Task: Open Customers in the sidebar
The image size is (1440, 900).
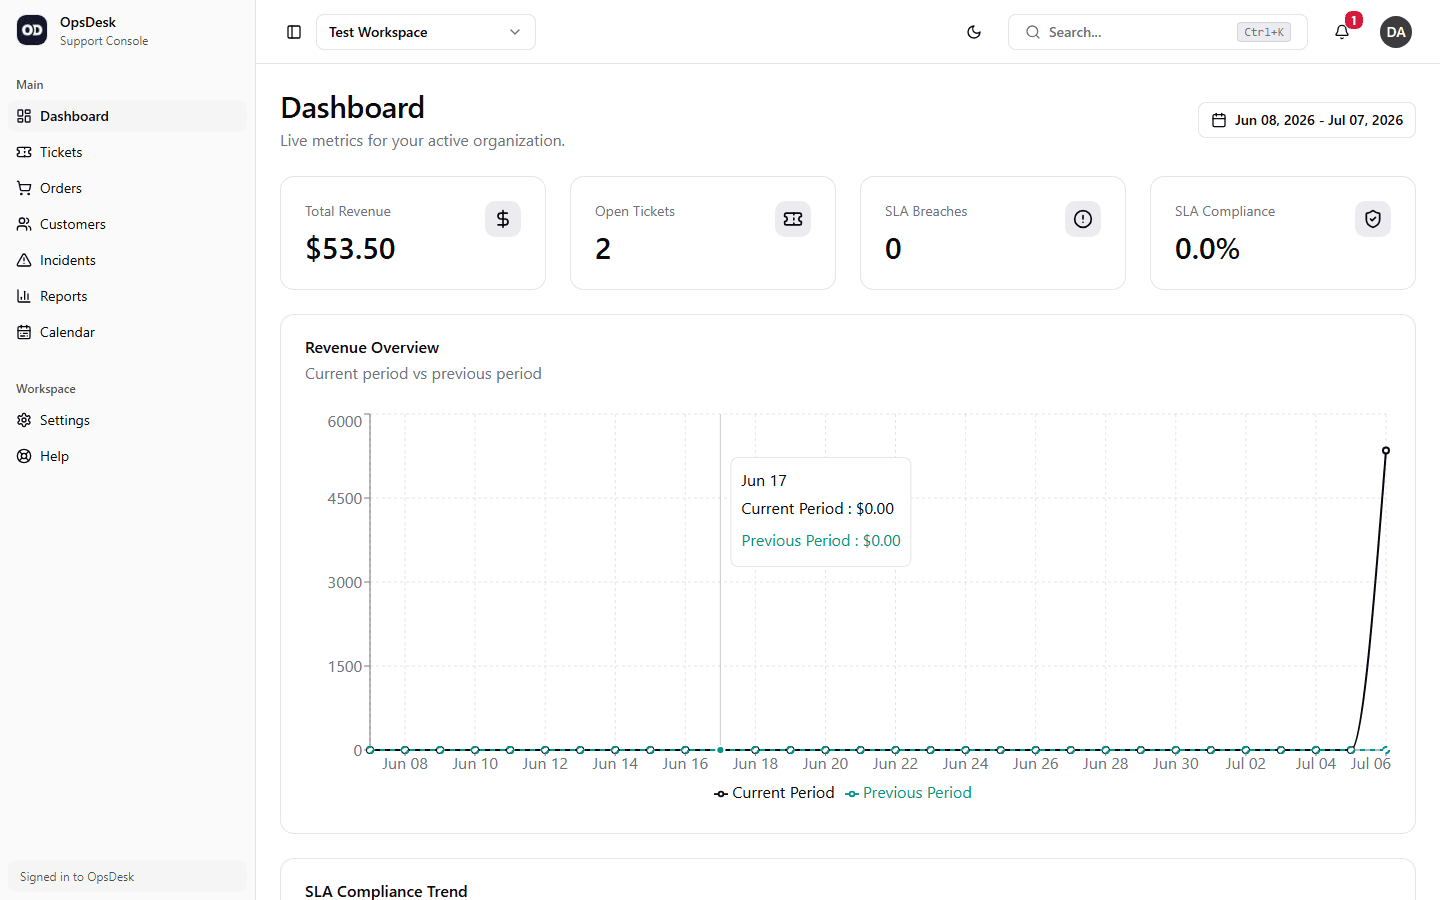Action: pos(127,224)
